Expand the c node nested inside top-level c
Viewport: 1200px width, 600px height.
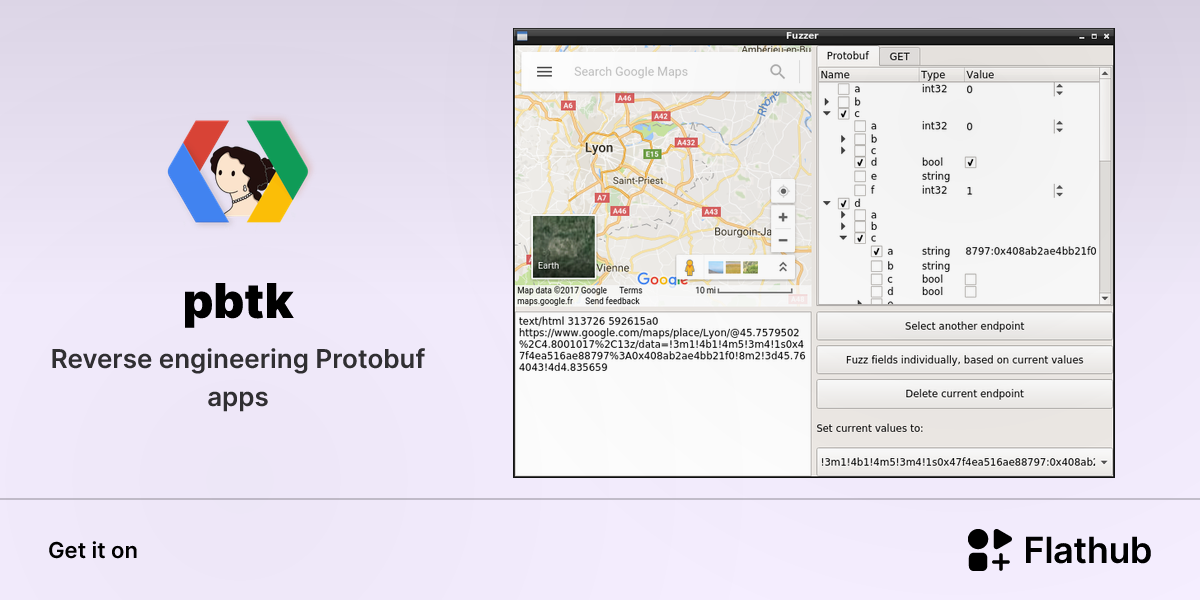(843, 151)
